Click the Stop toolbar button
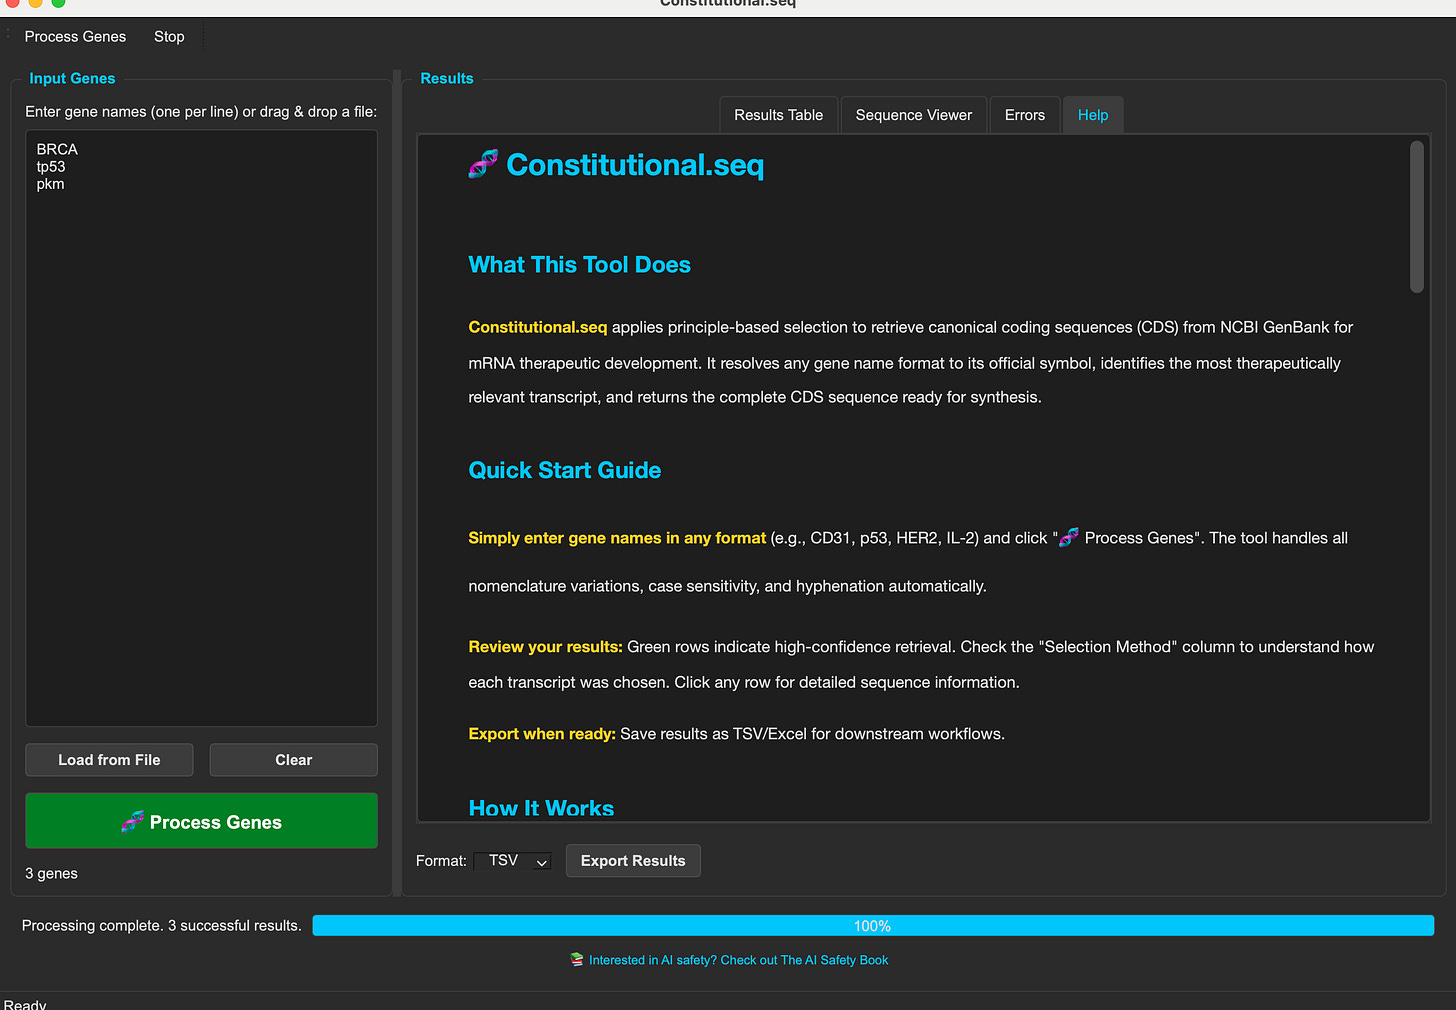Image resolution: width=1456 pixels, height=1010 pixels. point(169,37)
